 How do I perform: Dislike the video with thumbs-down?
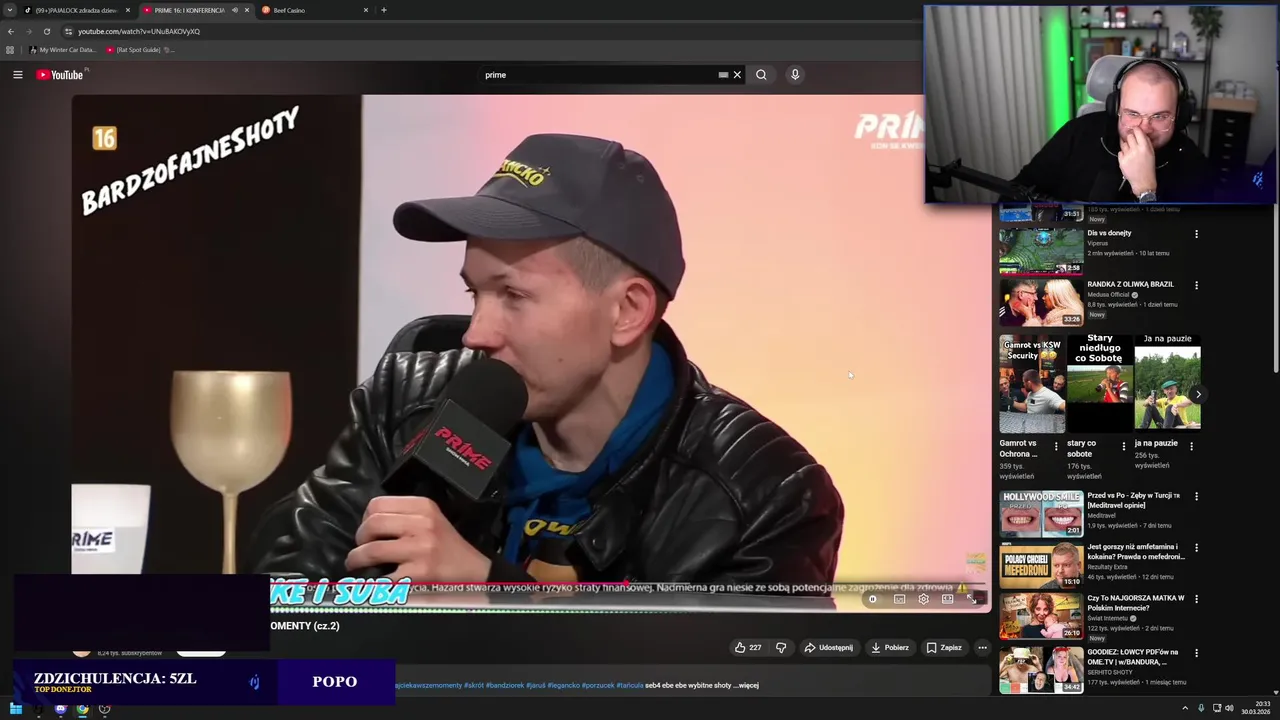click(781, 647)
